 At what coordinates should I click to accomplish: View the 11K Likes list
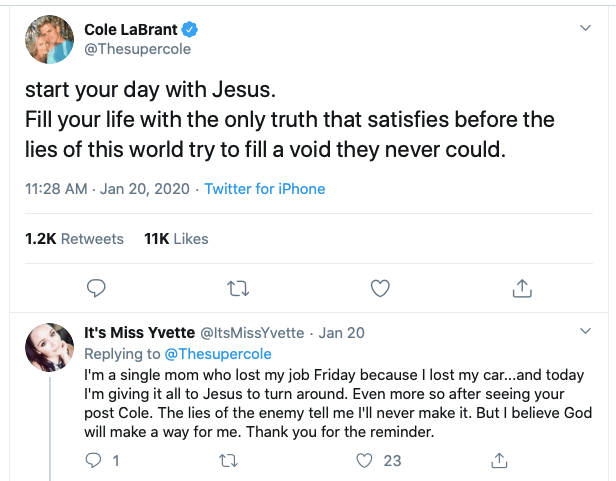[176, 239]
